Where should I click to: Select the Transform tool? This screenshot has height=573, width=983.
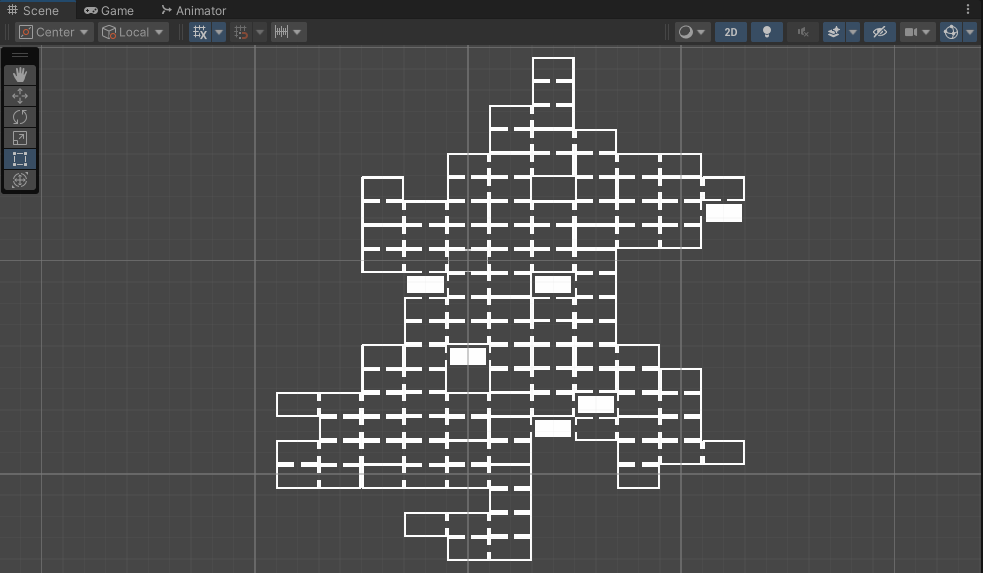20,180
